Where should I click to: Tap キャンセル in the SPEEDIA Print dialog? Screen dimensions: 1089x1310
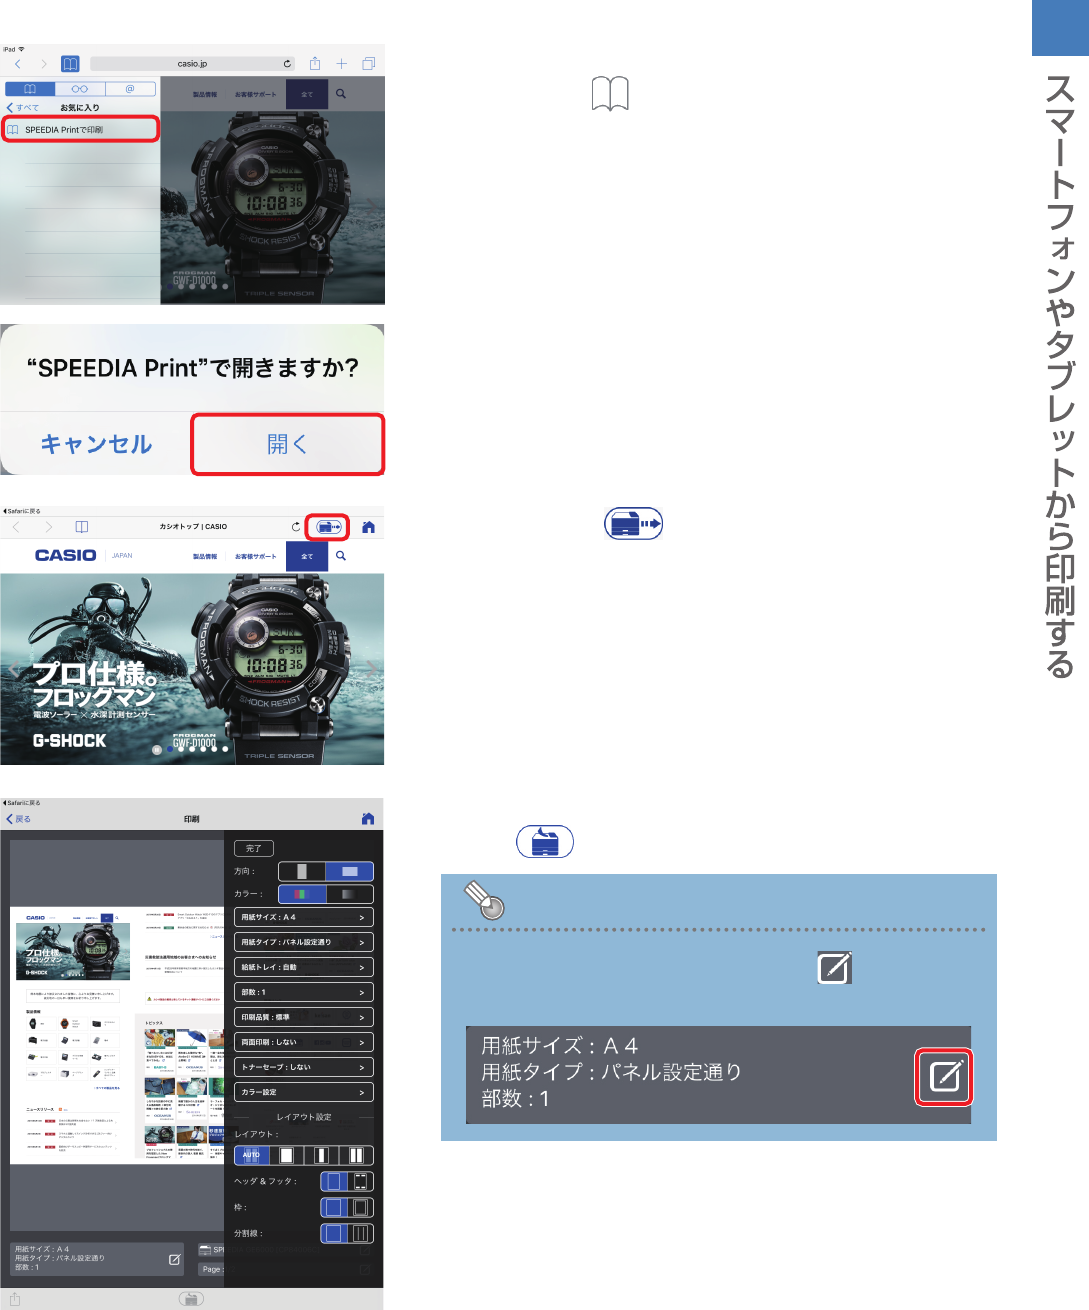[96, 443]
